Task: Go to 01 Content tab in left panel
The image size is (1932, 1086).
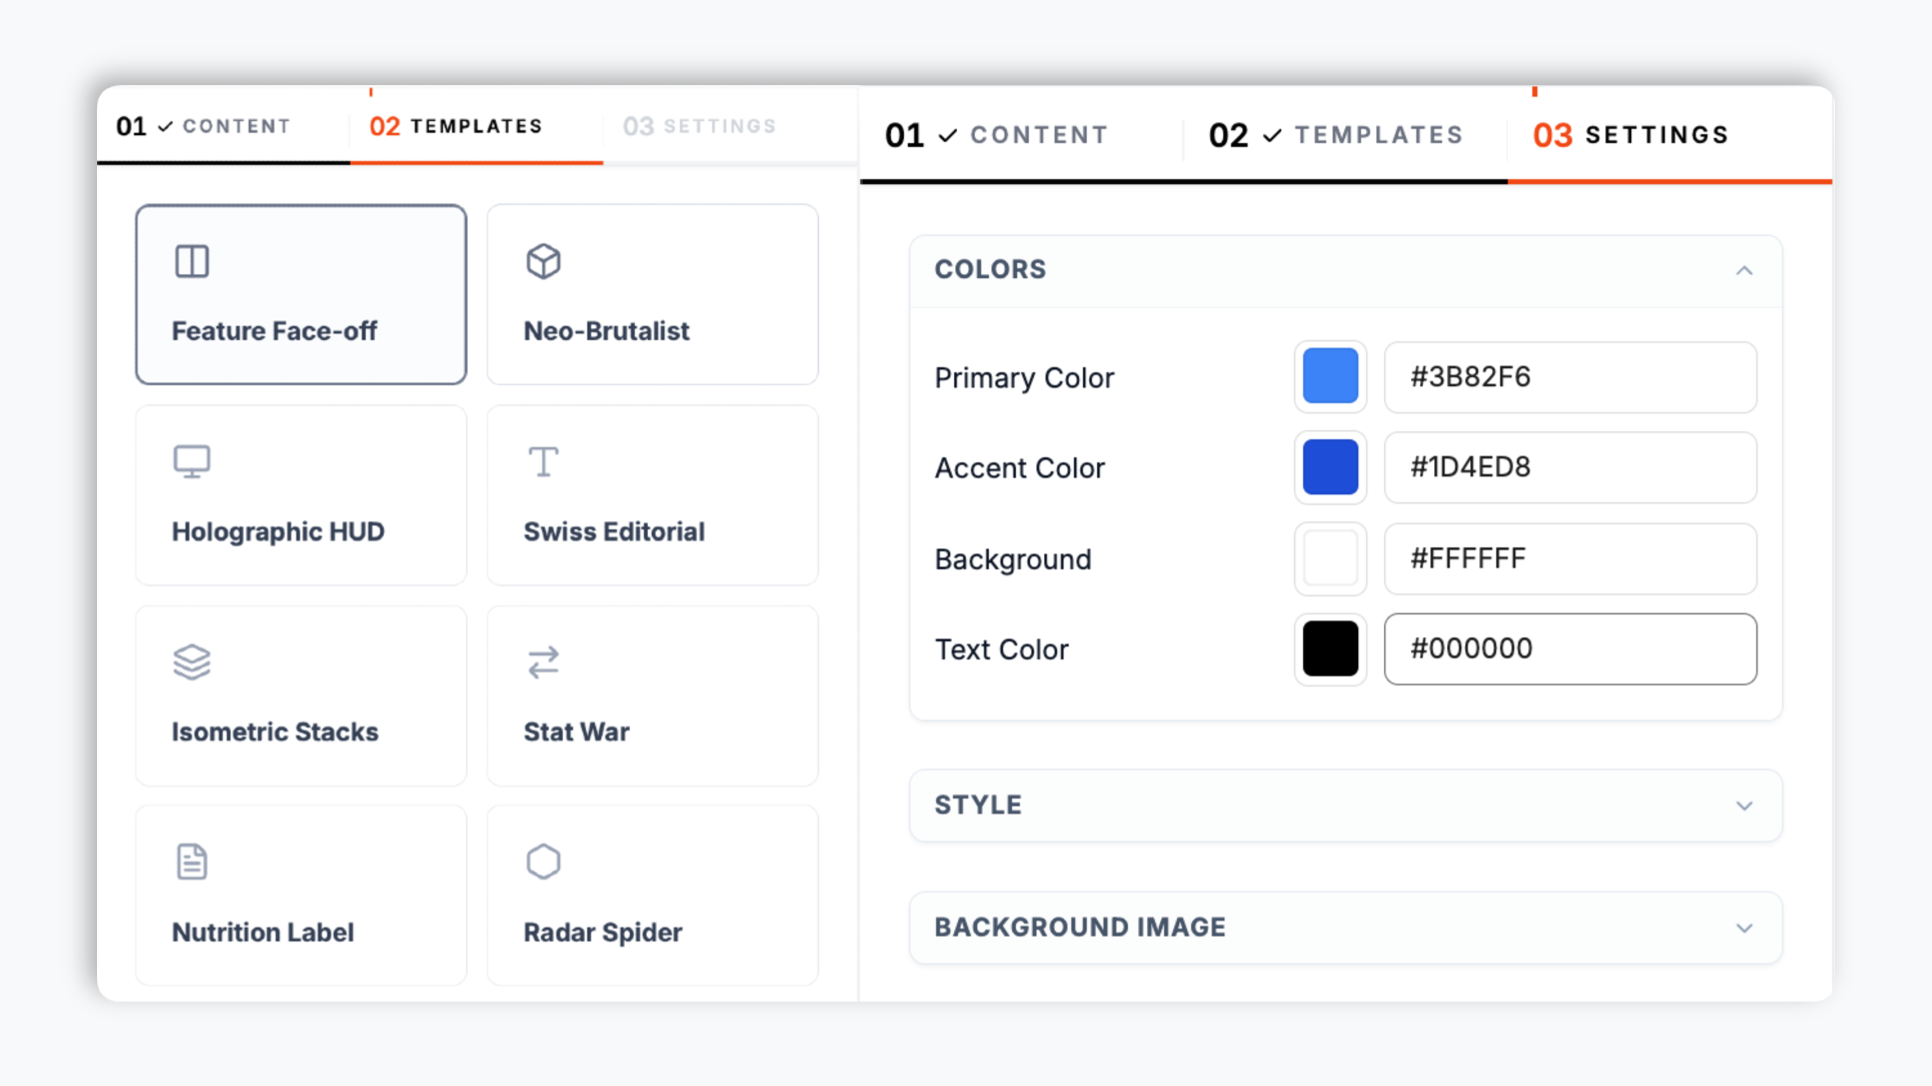Action: [223, 126]
